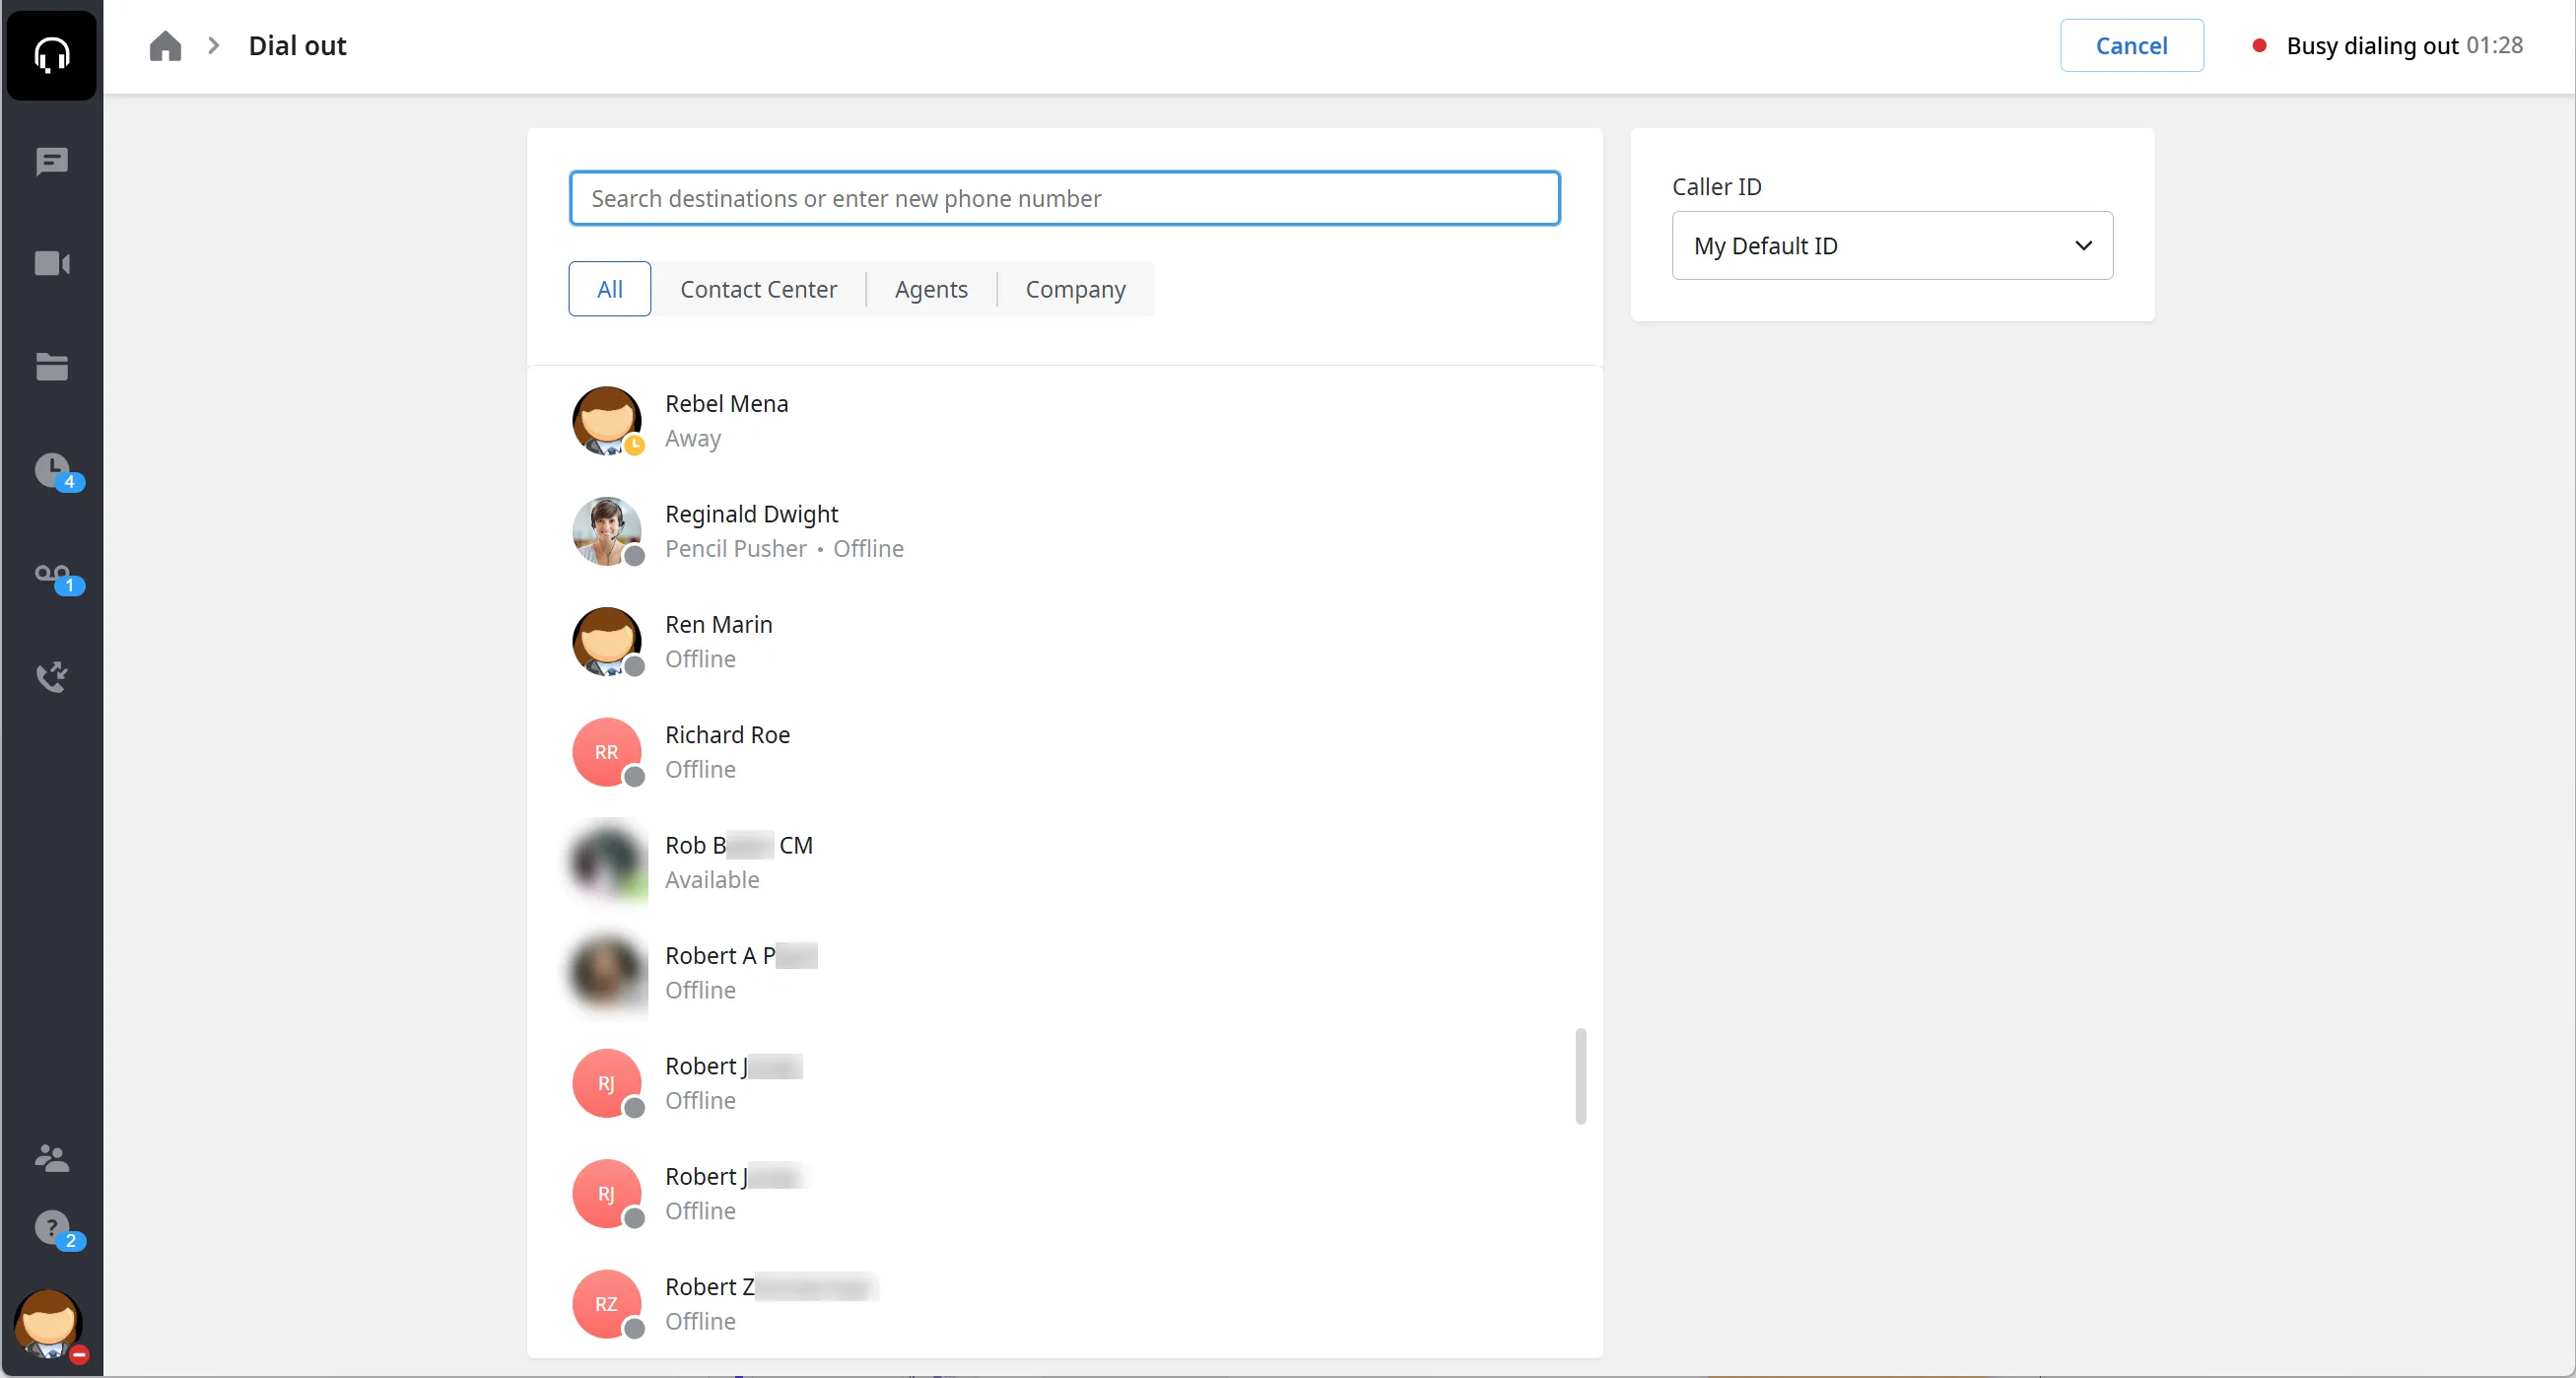2576x1378 pixels.
Task: Select the Company filter tab
Action: pos(1075,289)
